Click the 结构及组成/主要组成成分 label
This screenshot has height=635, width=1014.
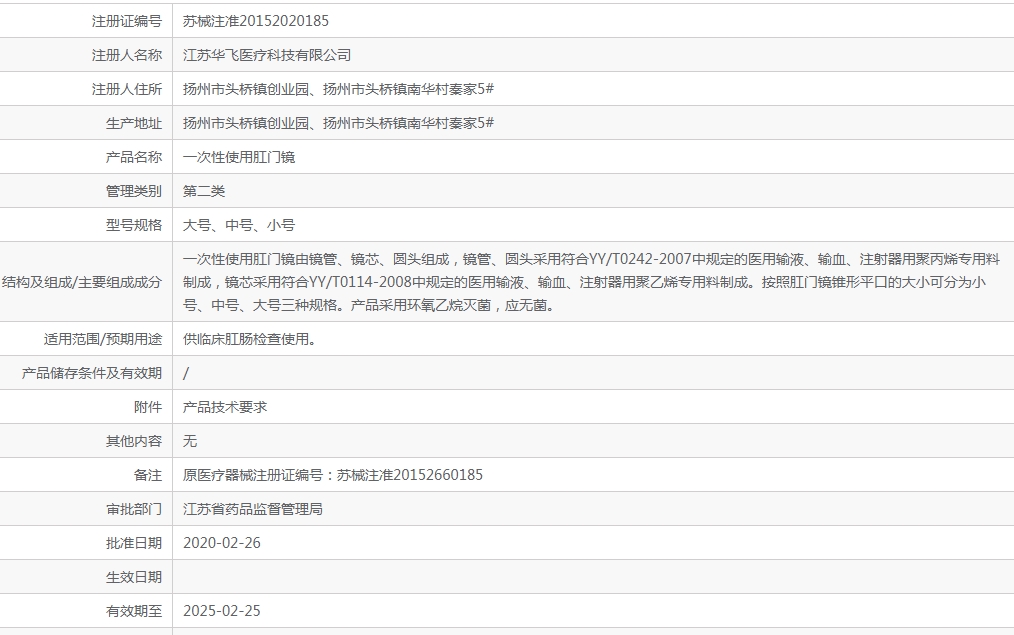coord(82,282)
